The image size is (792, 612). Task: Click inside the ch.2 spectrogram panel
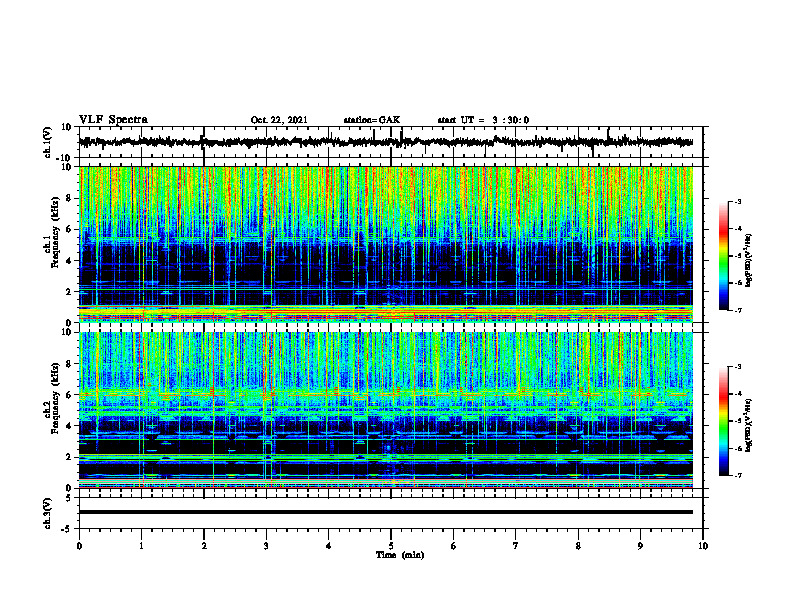[386, 410]
